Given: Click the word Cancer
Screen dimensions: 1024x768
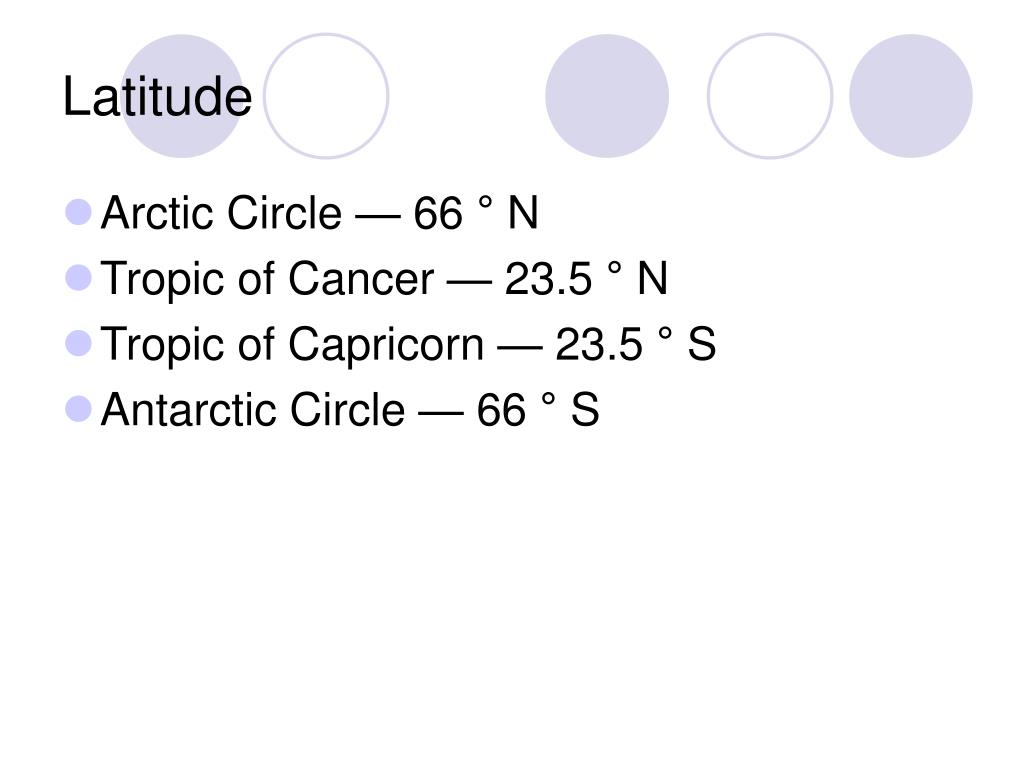Looking at the screenshot, I should coord(361,279).
